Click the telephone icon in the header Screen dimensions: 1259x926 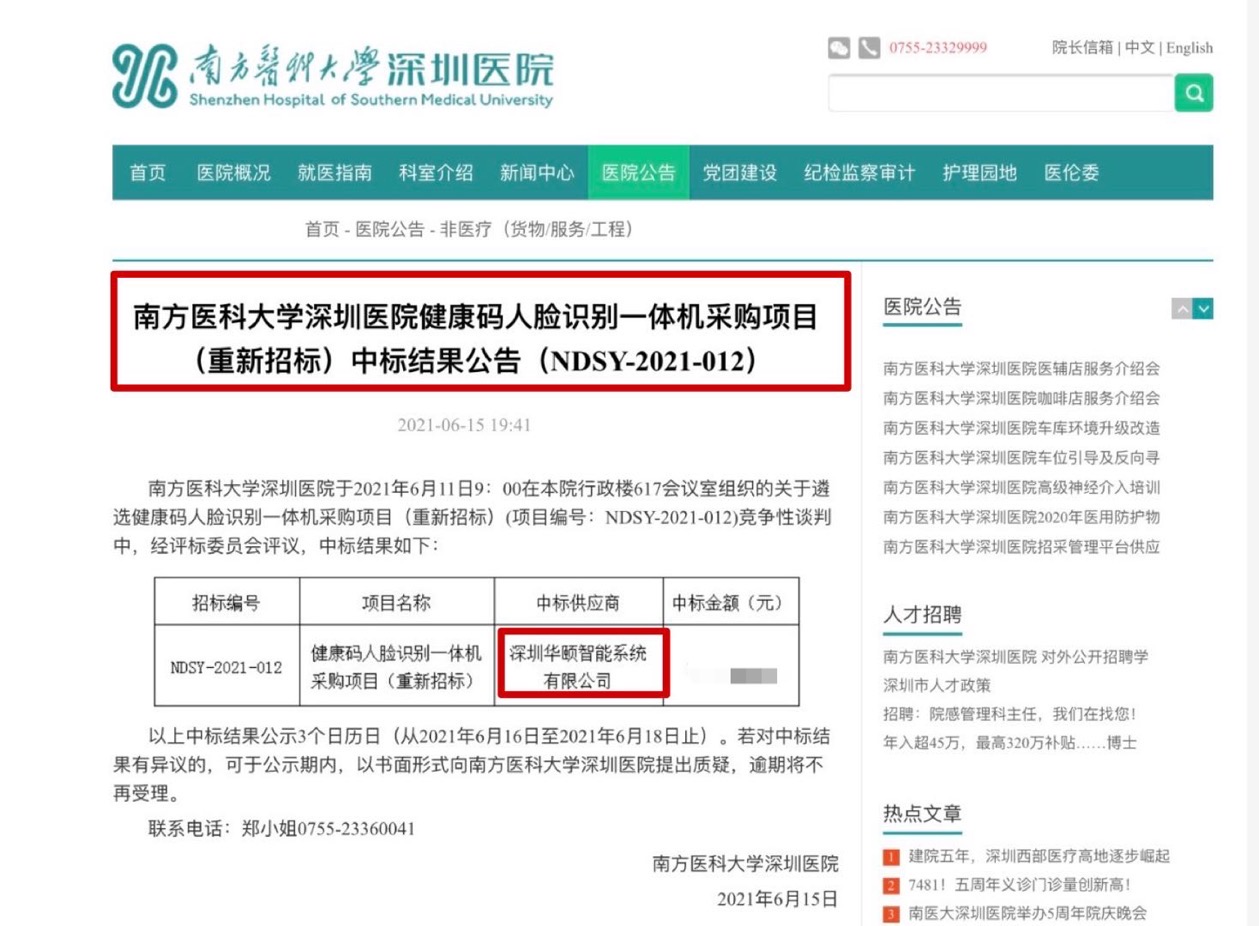(869, 48)
